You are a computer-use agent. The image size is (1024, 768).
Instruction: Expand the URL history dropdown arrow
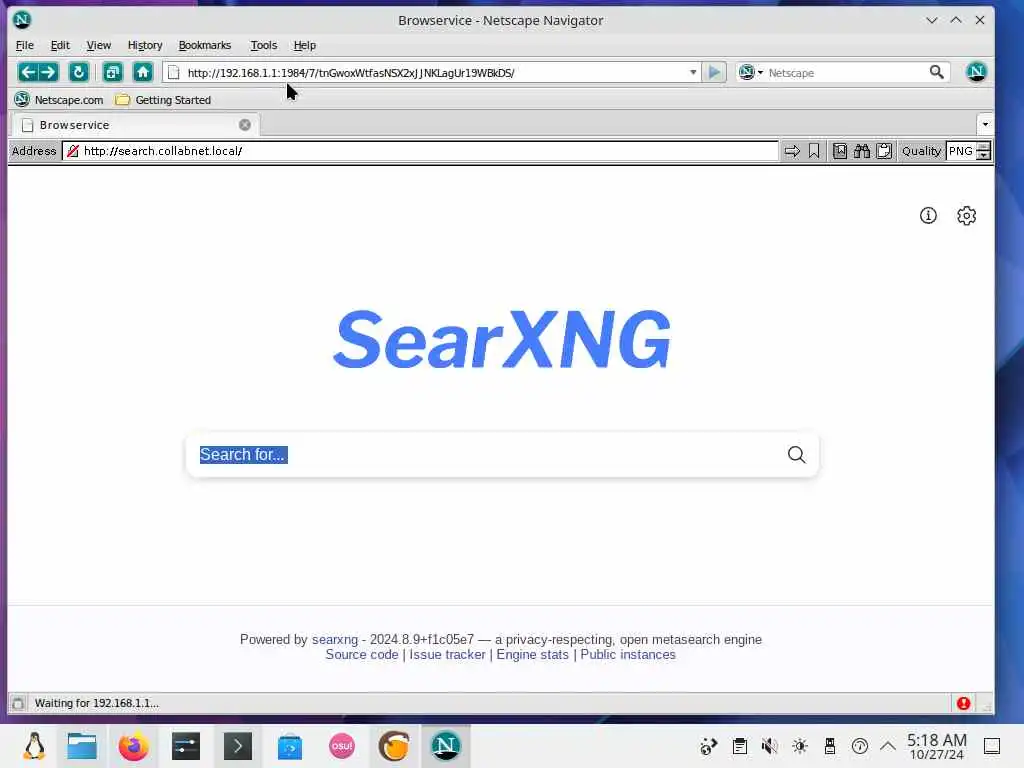pos(693,72)
